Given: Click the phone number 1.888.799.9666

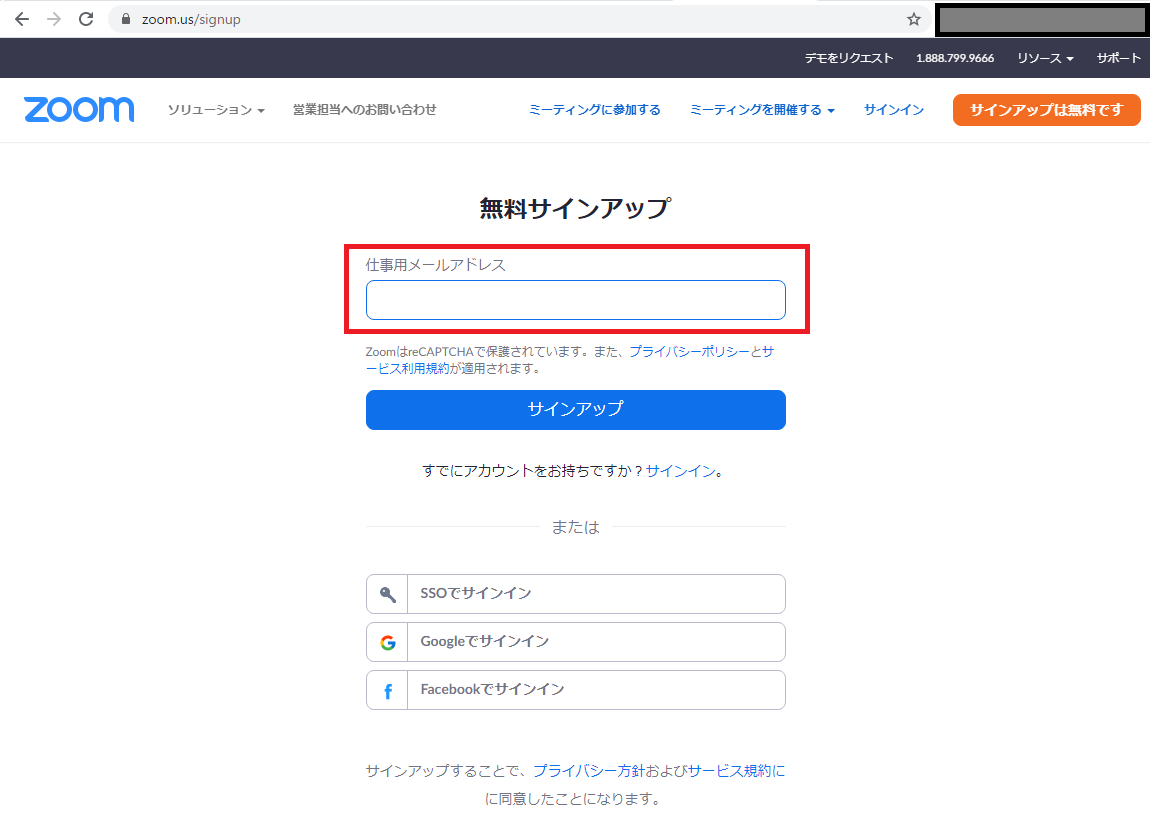Looking at the screenshot, I should 955,58.
